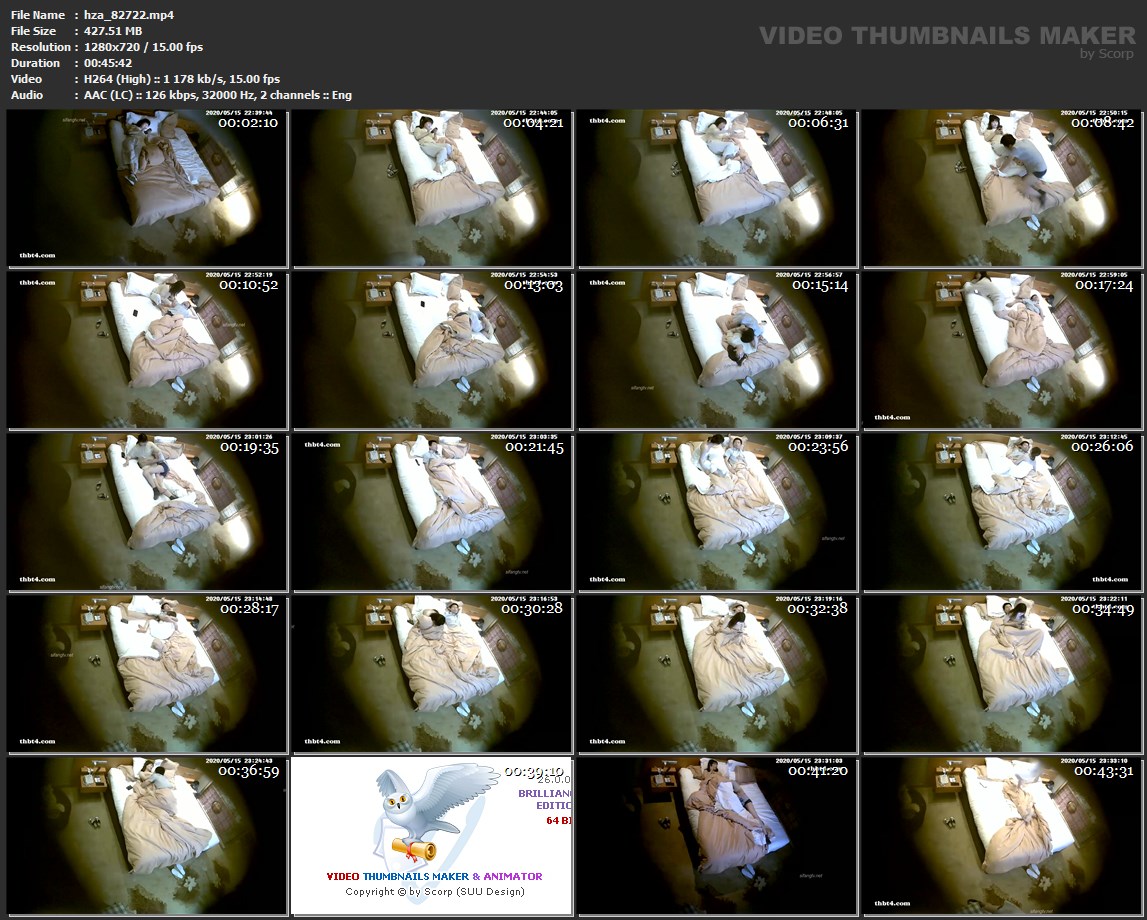This screenshot has width=1147, height=920.
Task: Open the thumbnail stamped 00:02:10
Action: coord(147,188)
